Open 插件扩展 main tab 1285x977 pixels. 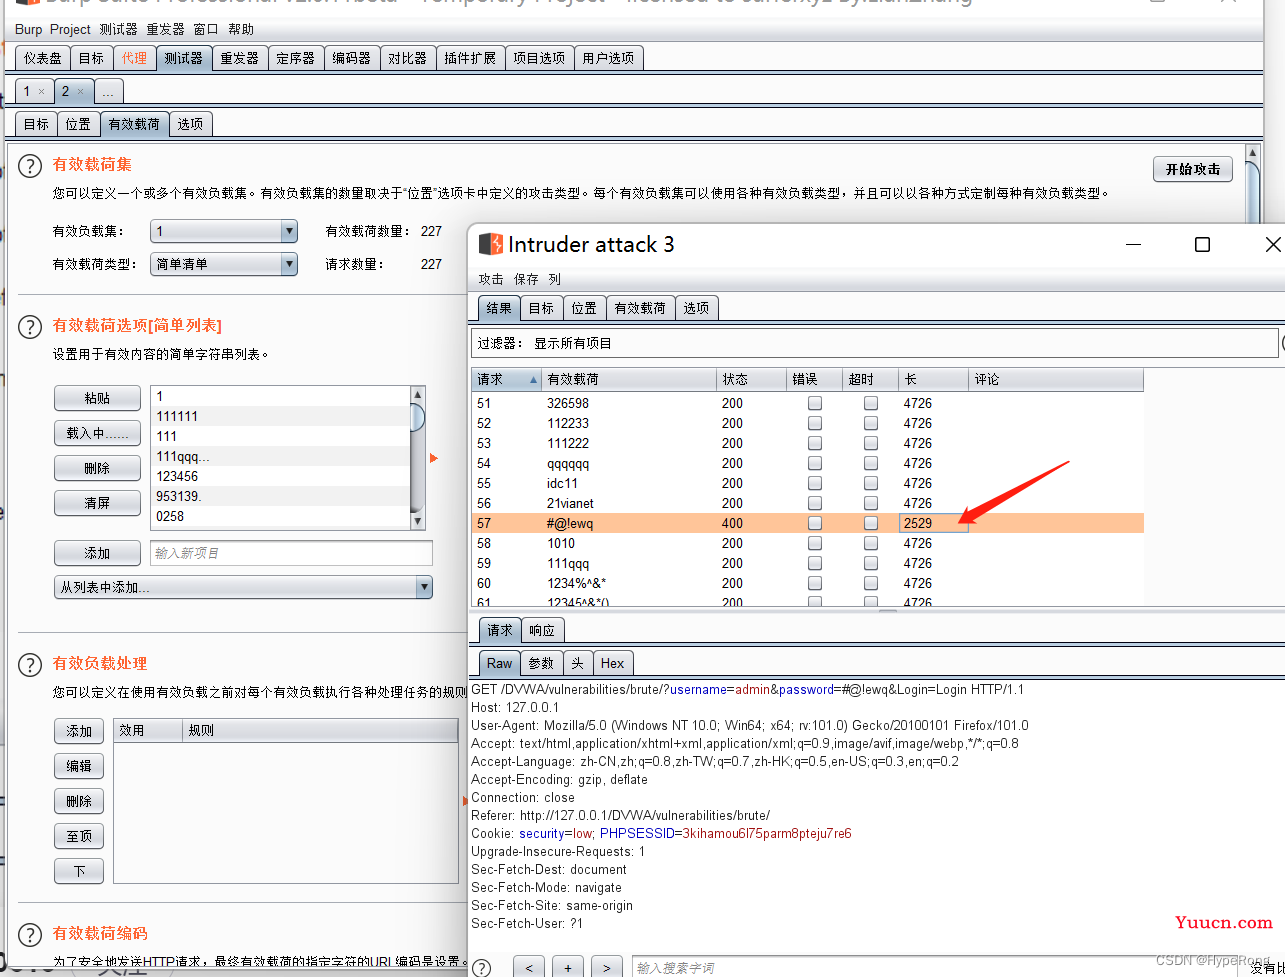click(470, 58)
